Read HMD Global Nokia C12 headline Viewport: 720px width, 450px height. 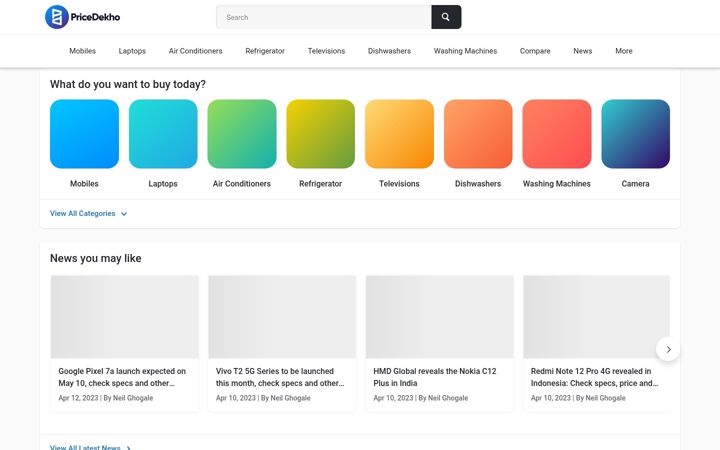(x=435, y=377)
